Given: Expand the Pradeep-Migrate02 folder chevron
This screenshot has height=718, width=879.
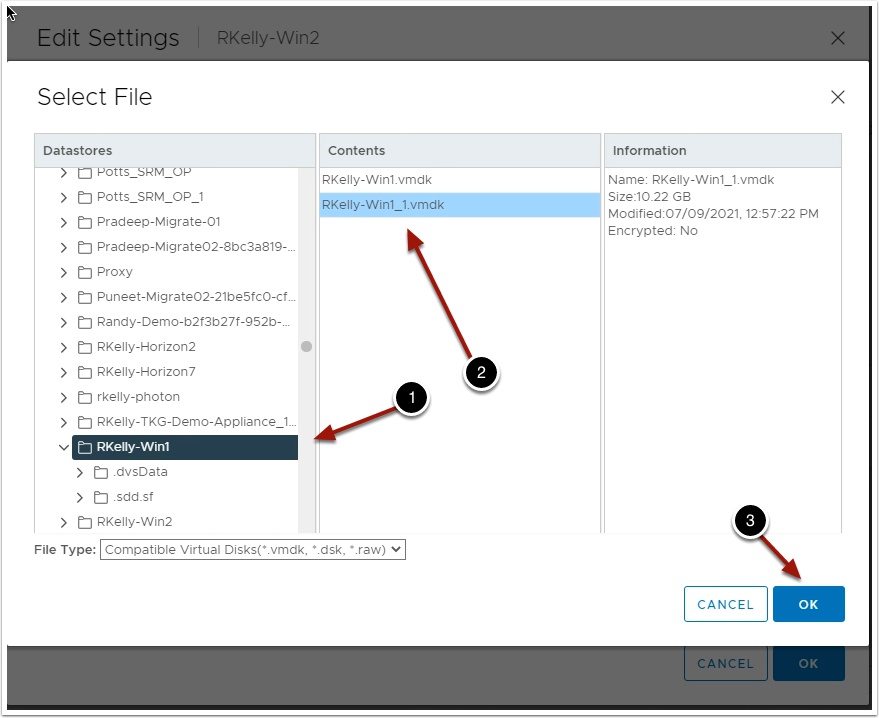Looking at the screenshot, I should pyautogui.click(x=63, y=247).
